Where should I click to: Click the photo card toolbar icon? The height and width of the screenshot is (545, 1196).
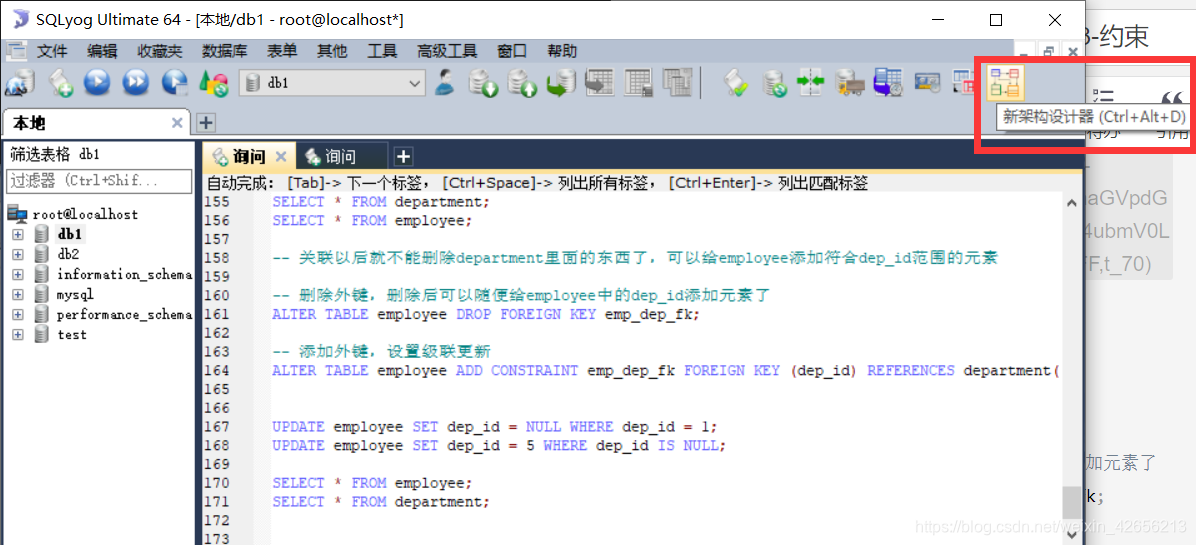[x=928, y=82]
